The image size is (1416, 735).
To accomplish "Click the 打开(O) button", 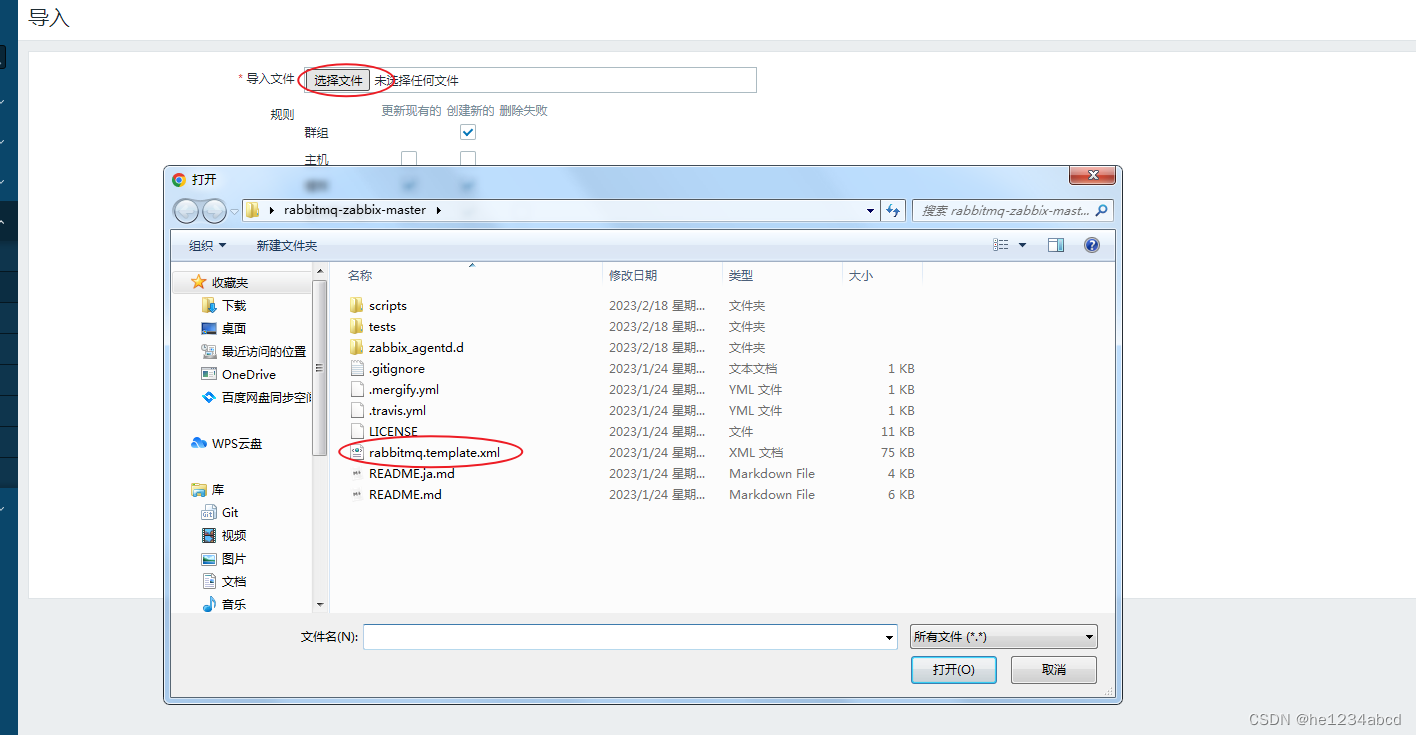I will pos(952,670).
